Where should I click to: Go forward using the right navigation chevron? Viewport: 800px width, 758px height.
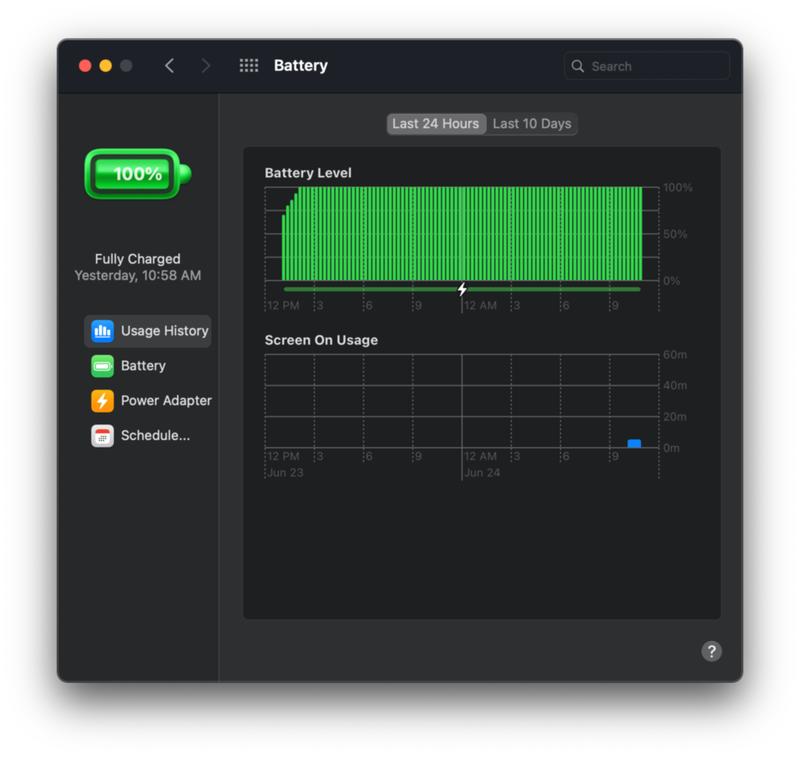(204, 65)
